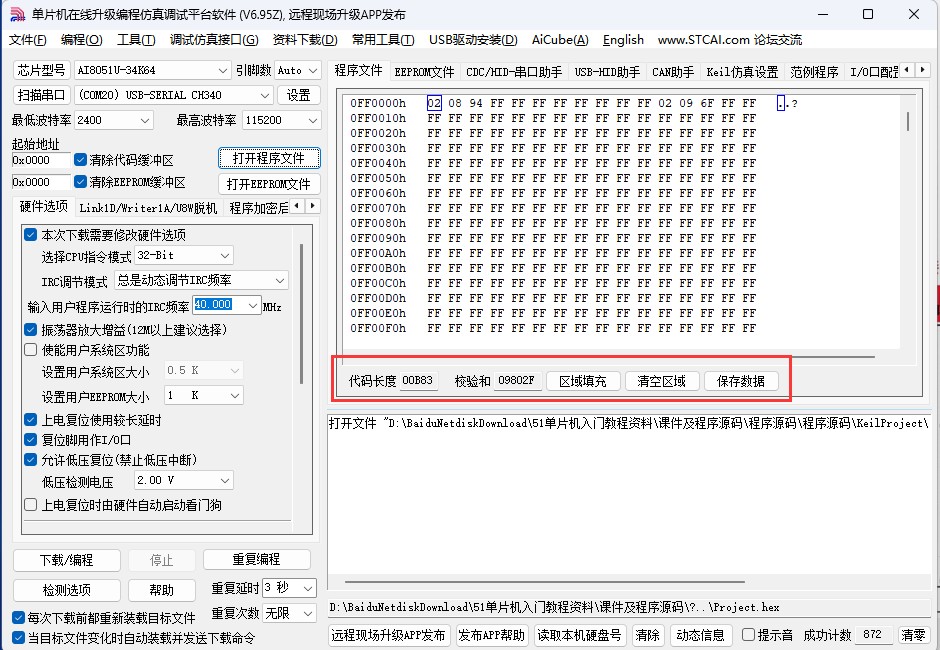Open the 资料下载(D) menu
Image resolution: width=940 pixels, height=650 pixels.
click(x=305, y=40)
